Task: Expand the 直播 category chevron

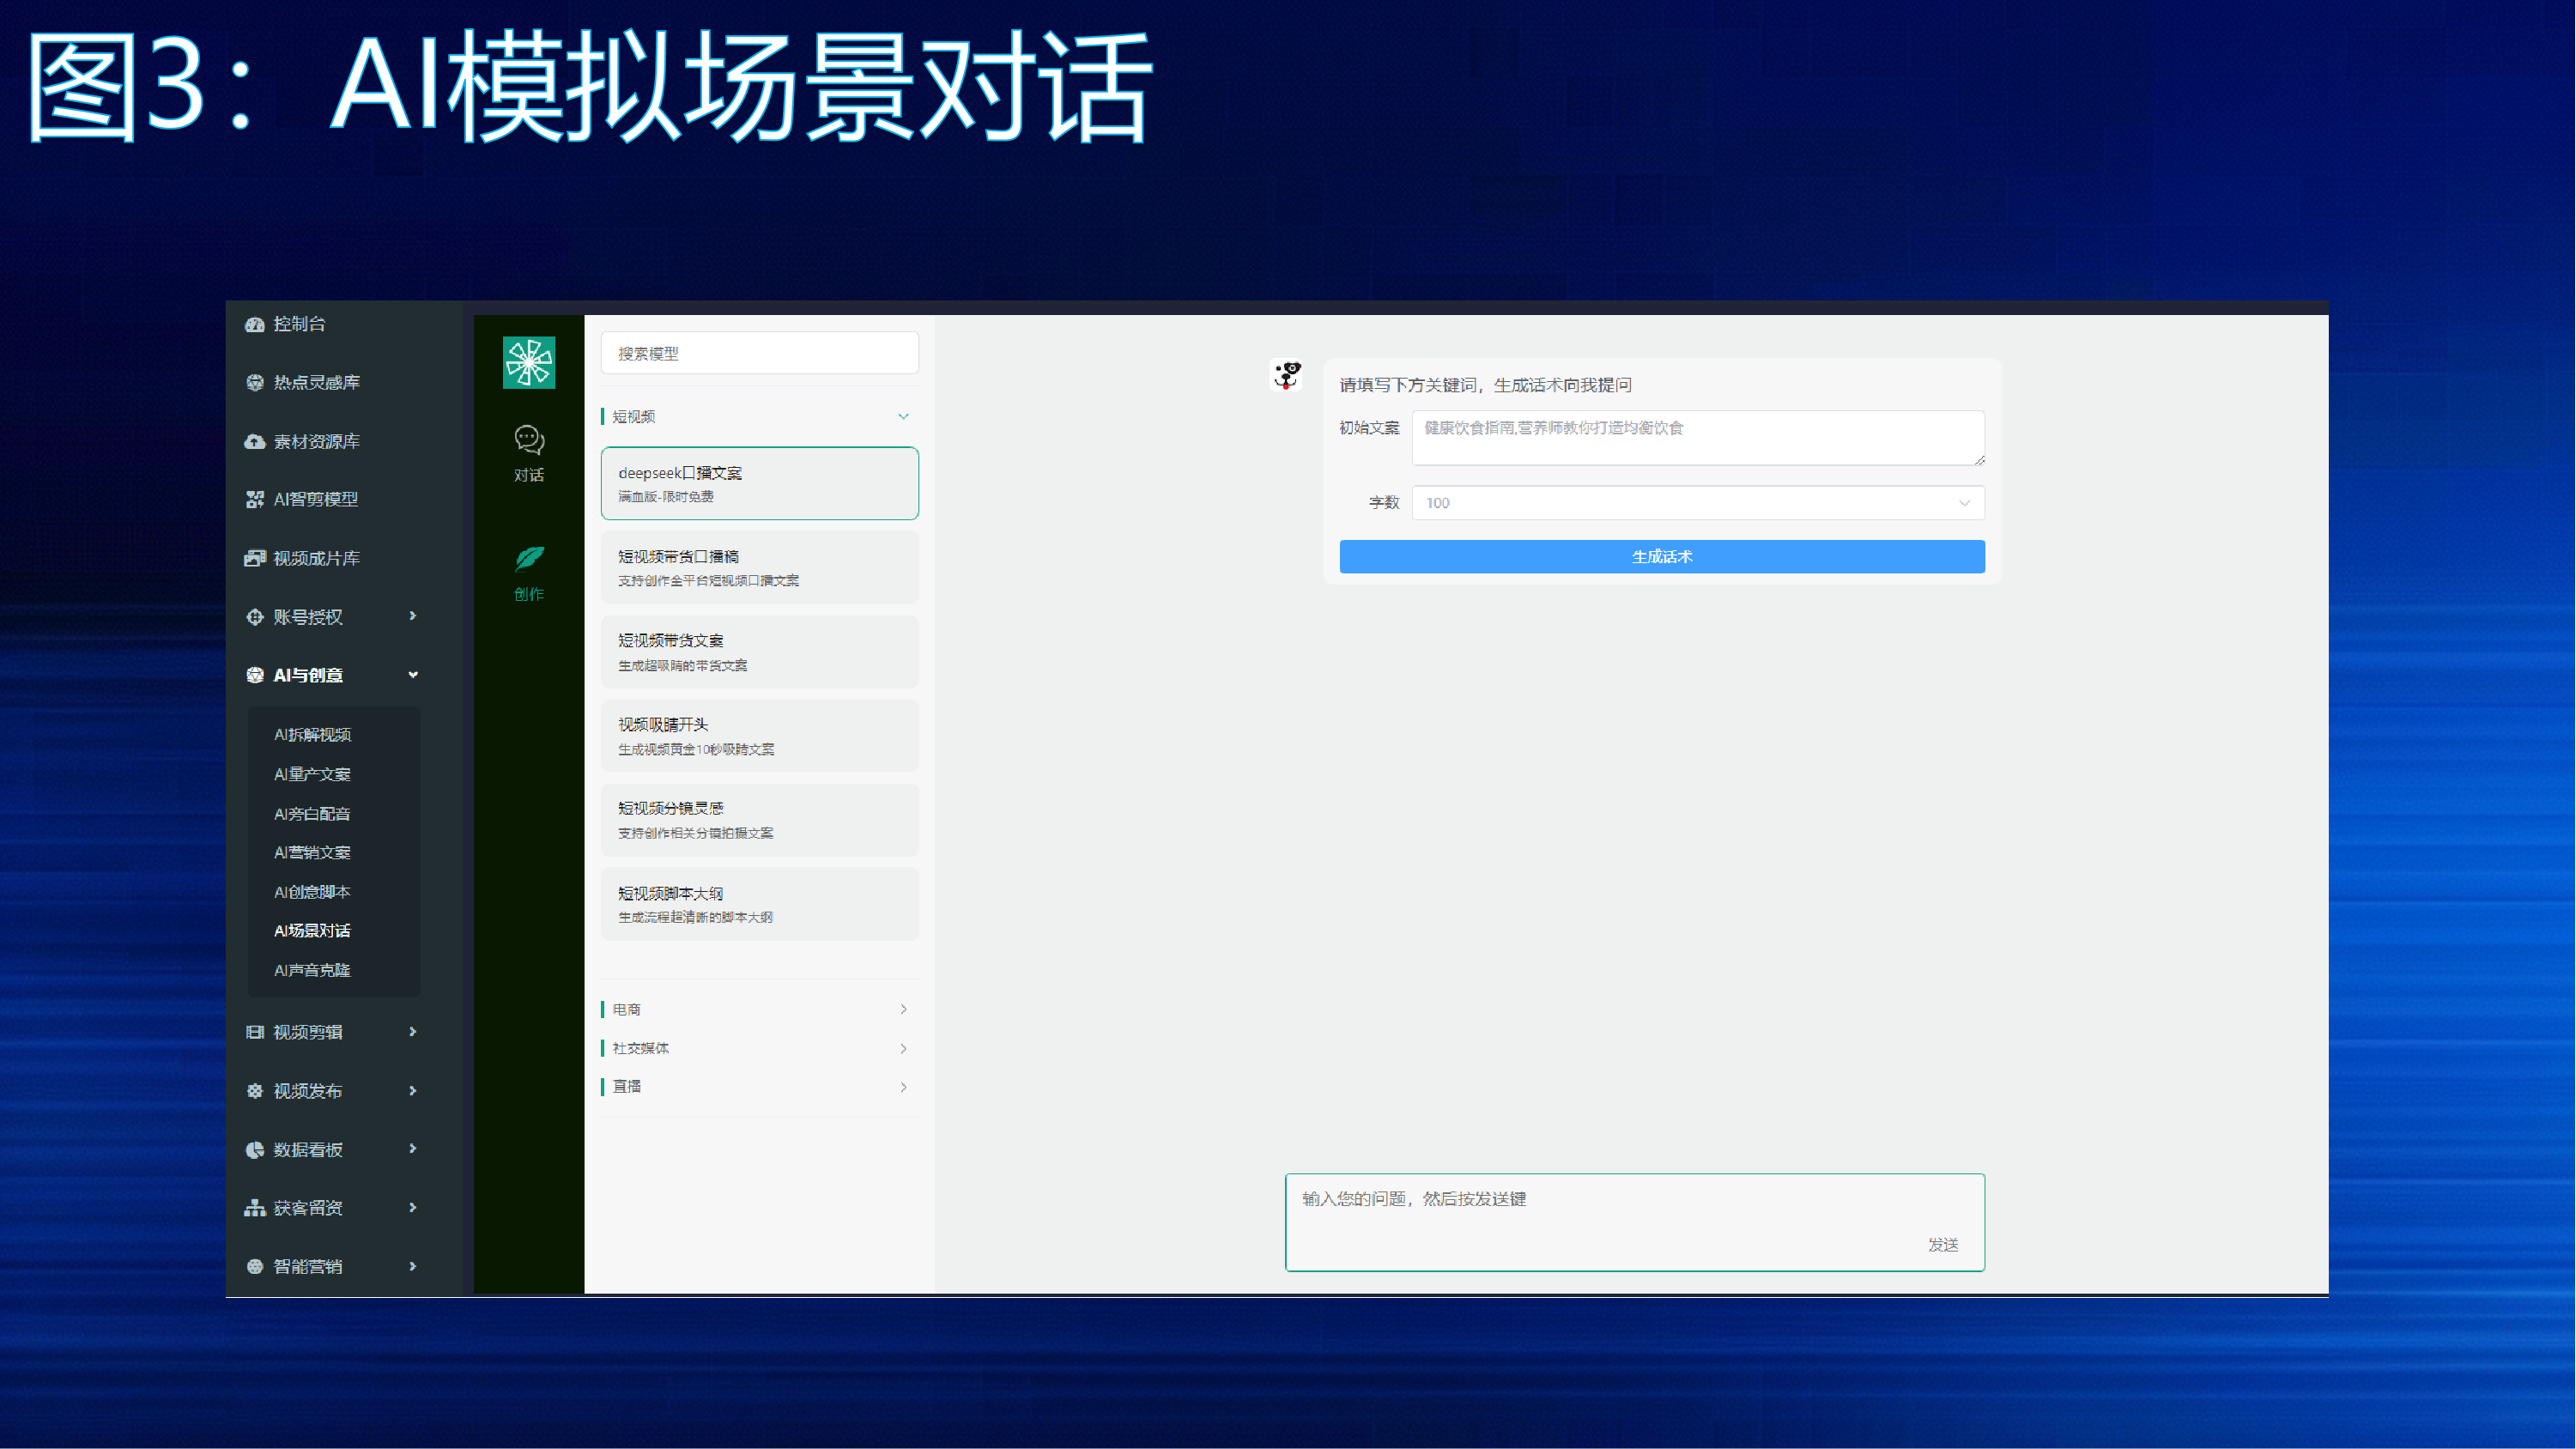Action: pyautogui.click(x=903, y=1087)
